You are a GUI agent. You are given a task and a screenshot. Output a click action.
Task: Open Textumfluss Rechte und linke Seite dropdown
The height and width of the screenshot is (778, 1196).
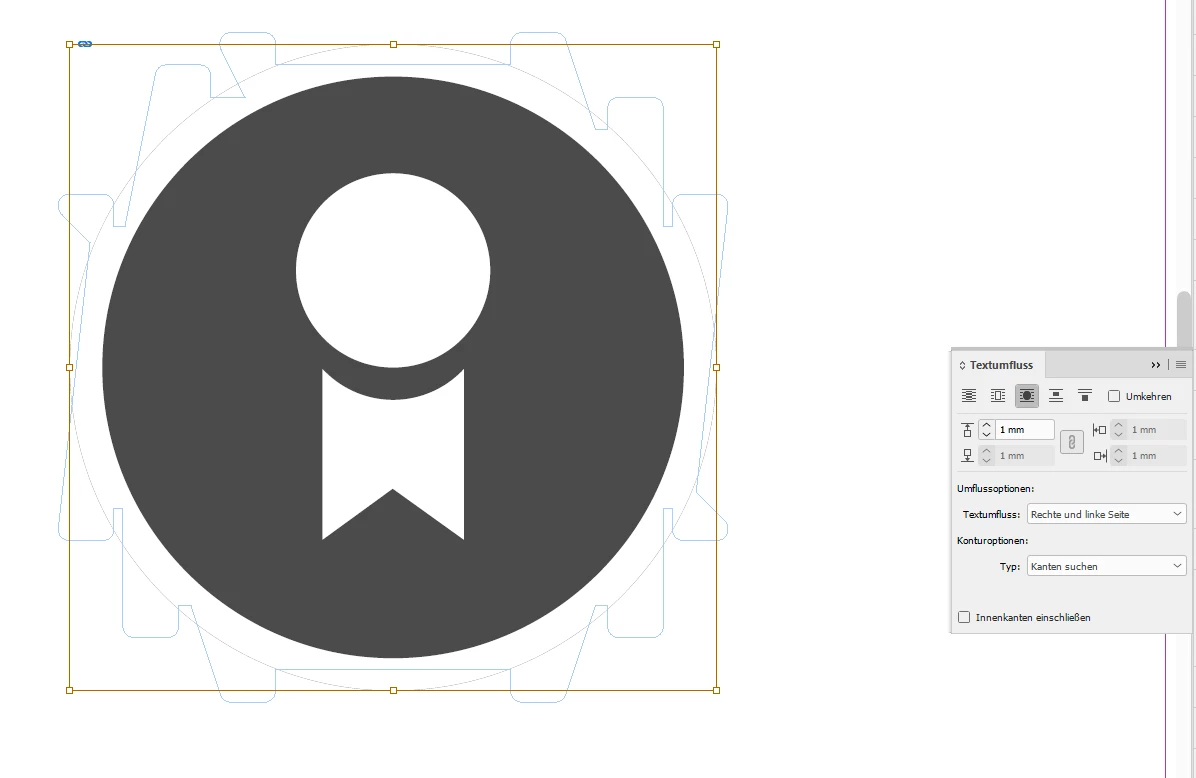tap(1106, 514)
